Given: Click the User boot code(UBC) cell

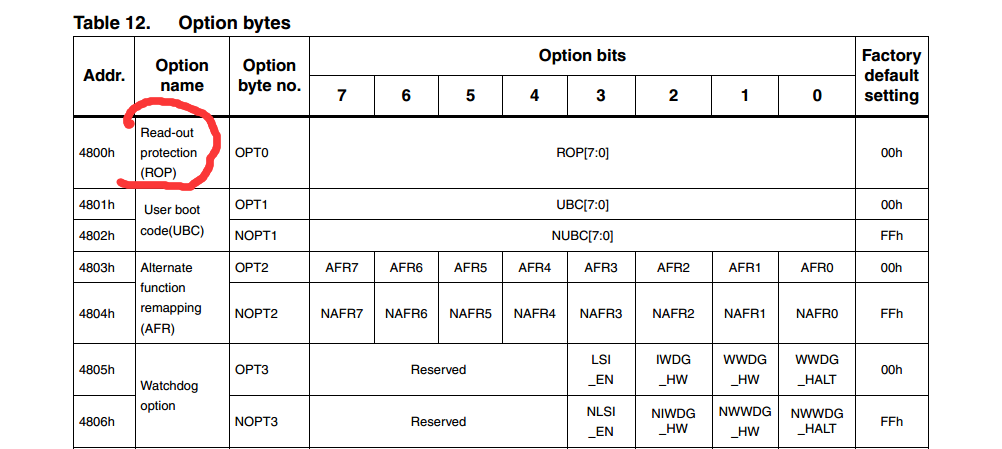Looking at the screenshot, I should (x=182, y=220).
